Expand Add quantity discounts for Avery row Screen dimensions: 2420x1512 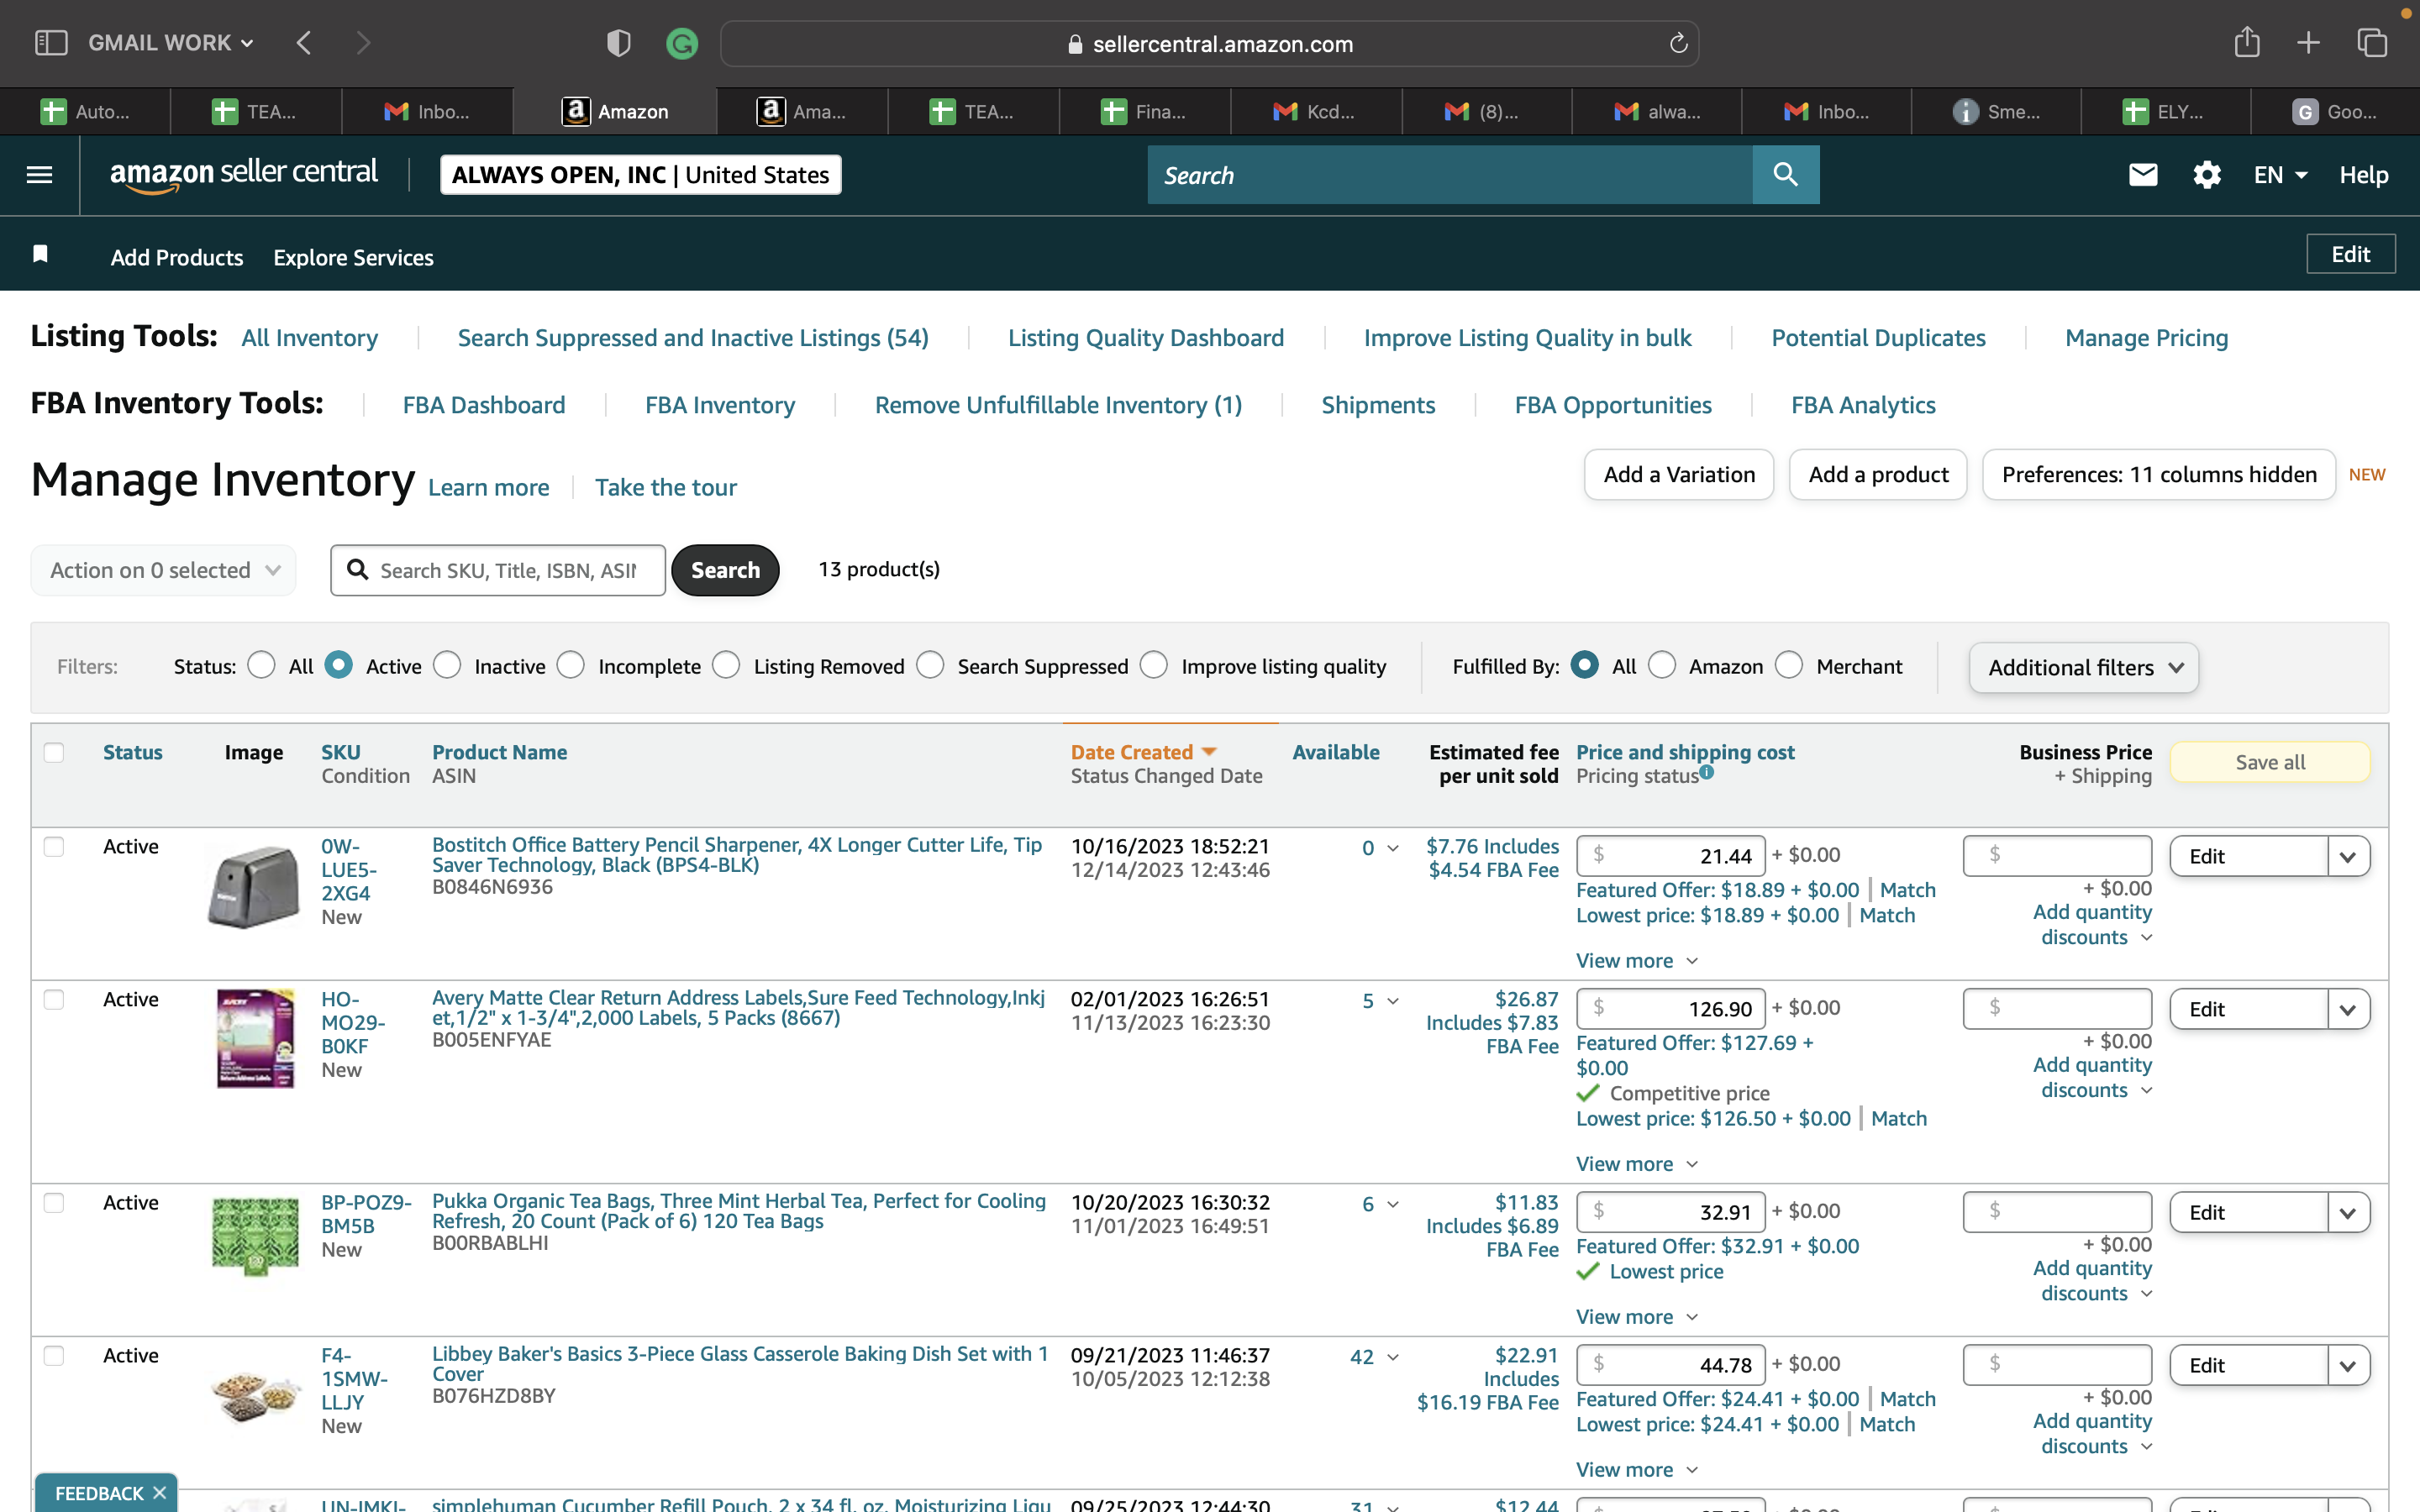click(x=2093, y=1077)
